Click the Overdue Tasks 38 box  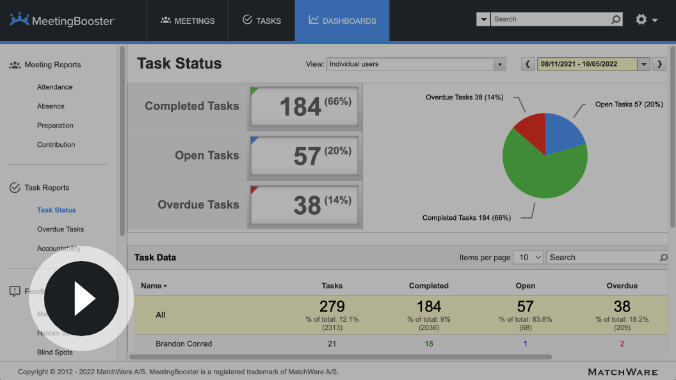point(304,205)
